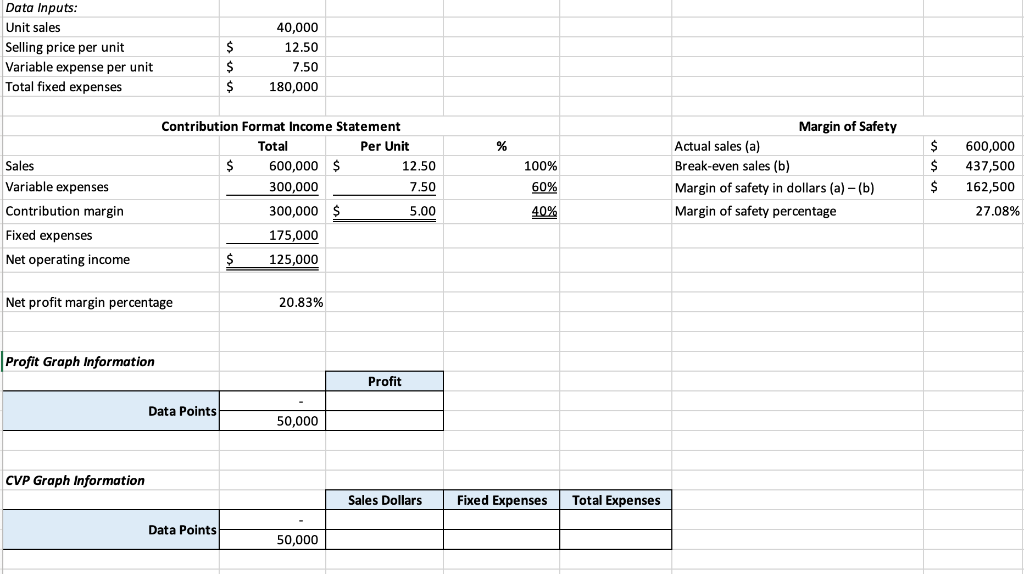Image resolution: width=1024 pixels, height=574 pixels.
Task: Select the Total Expenses column header
Action: point(616,500)
